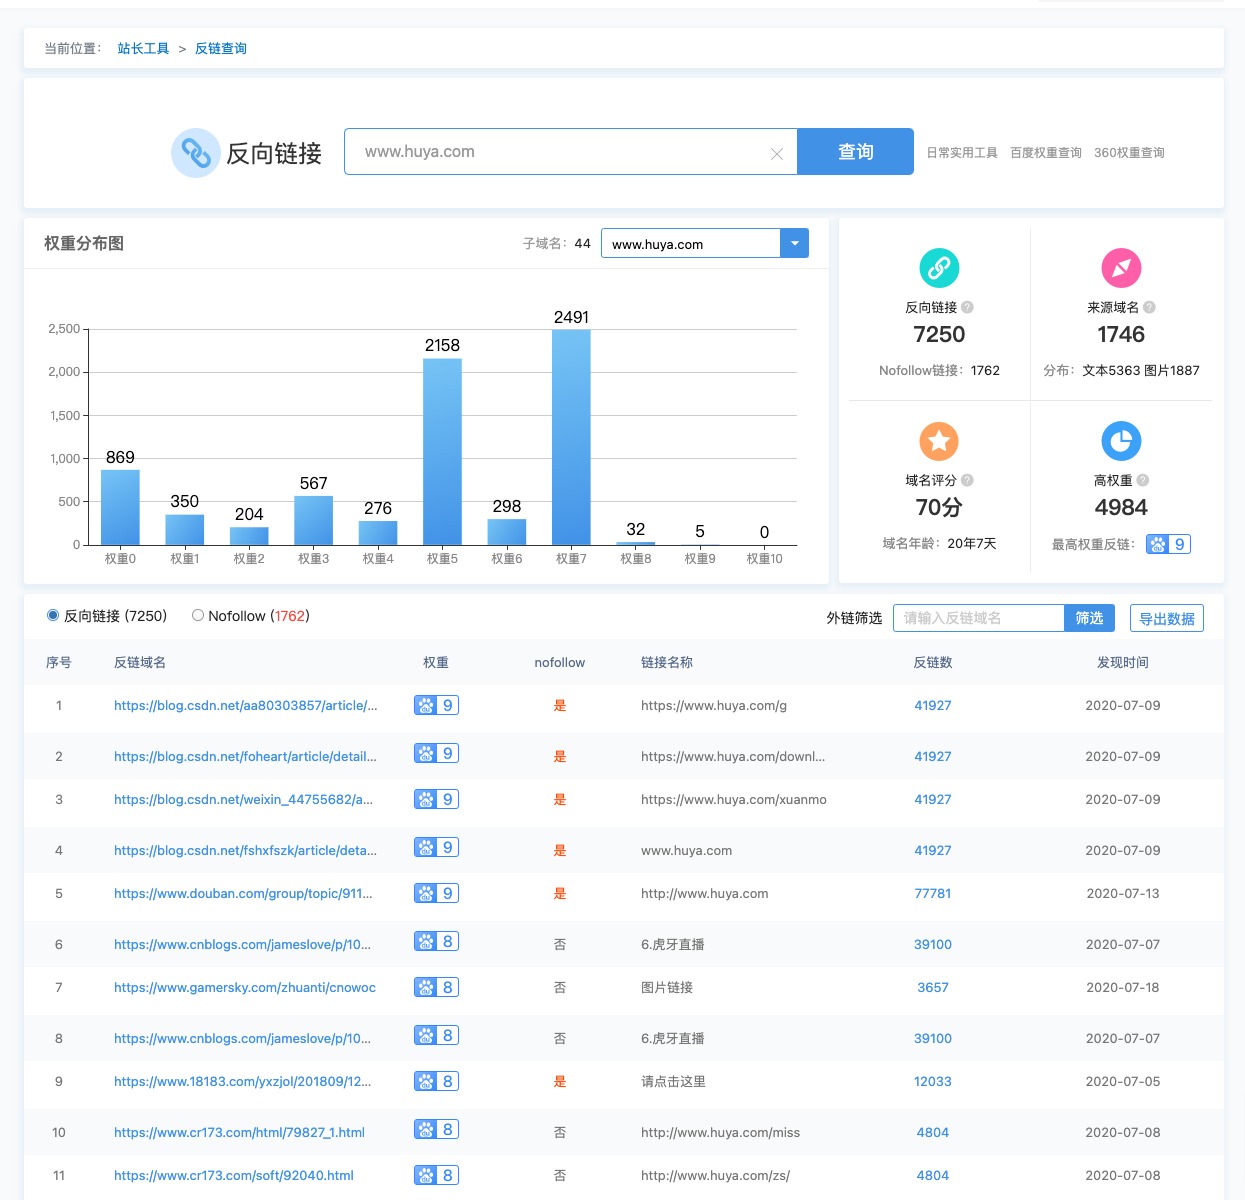
Task: Select the 反向链接 (7250) radio button
Action: [52, 615]
